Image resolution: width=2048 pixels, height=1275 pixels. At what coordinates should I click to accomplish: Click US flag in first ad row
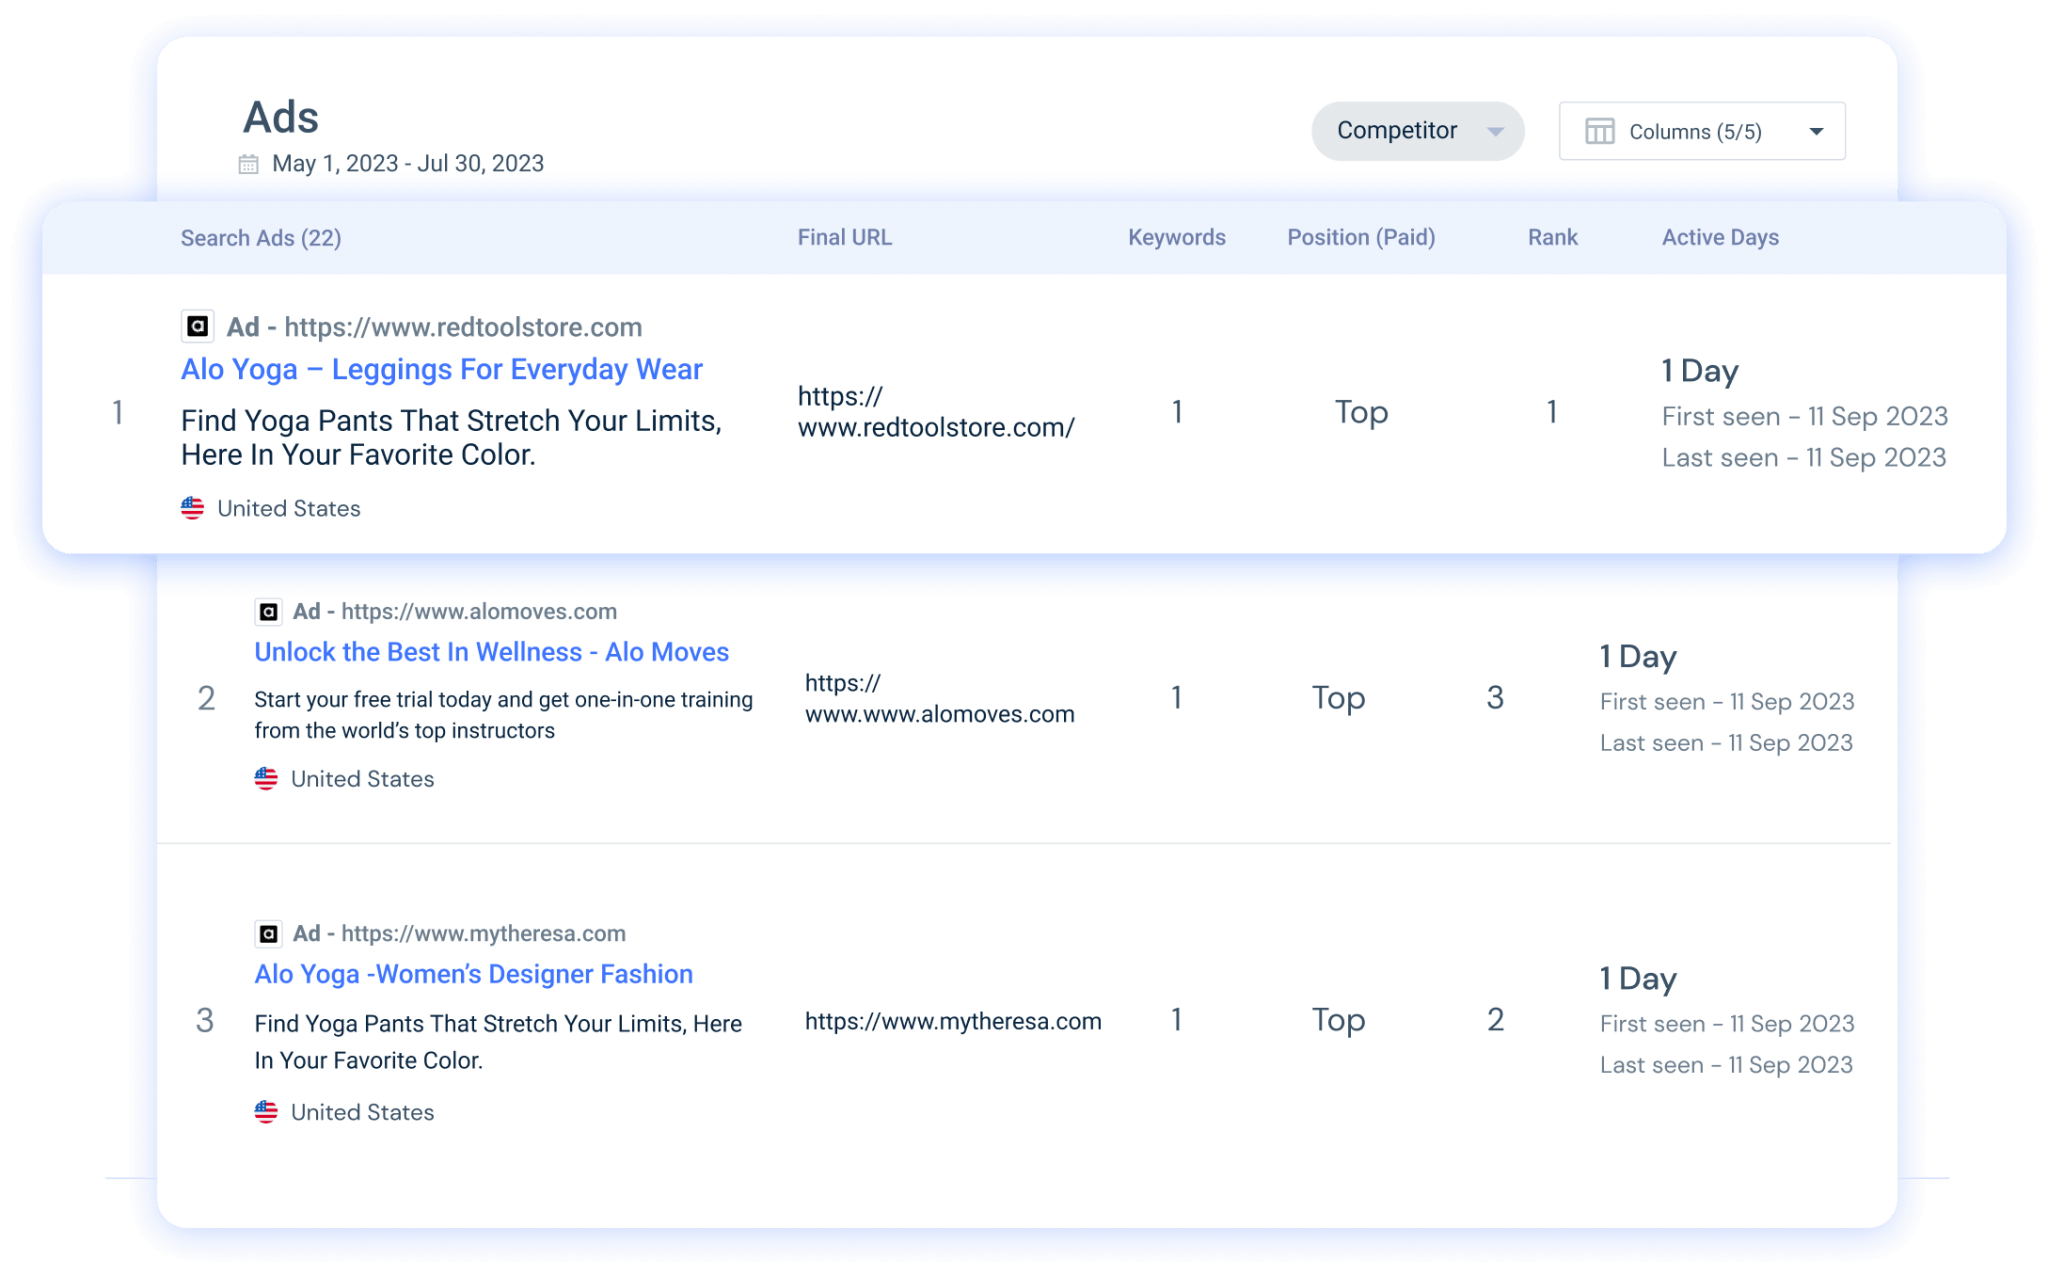pos(192,508)
